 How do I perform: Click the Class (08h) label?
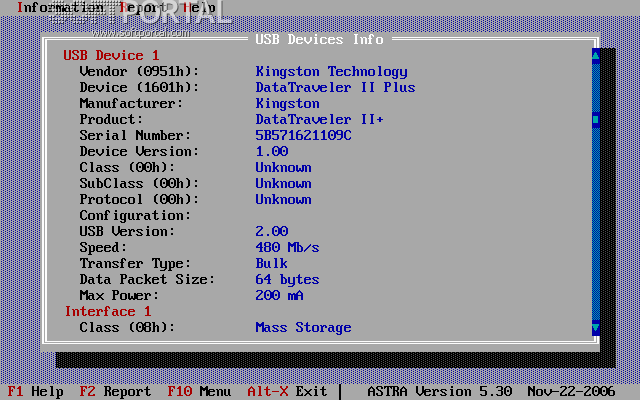(127, 327)
